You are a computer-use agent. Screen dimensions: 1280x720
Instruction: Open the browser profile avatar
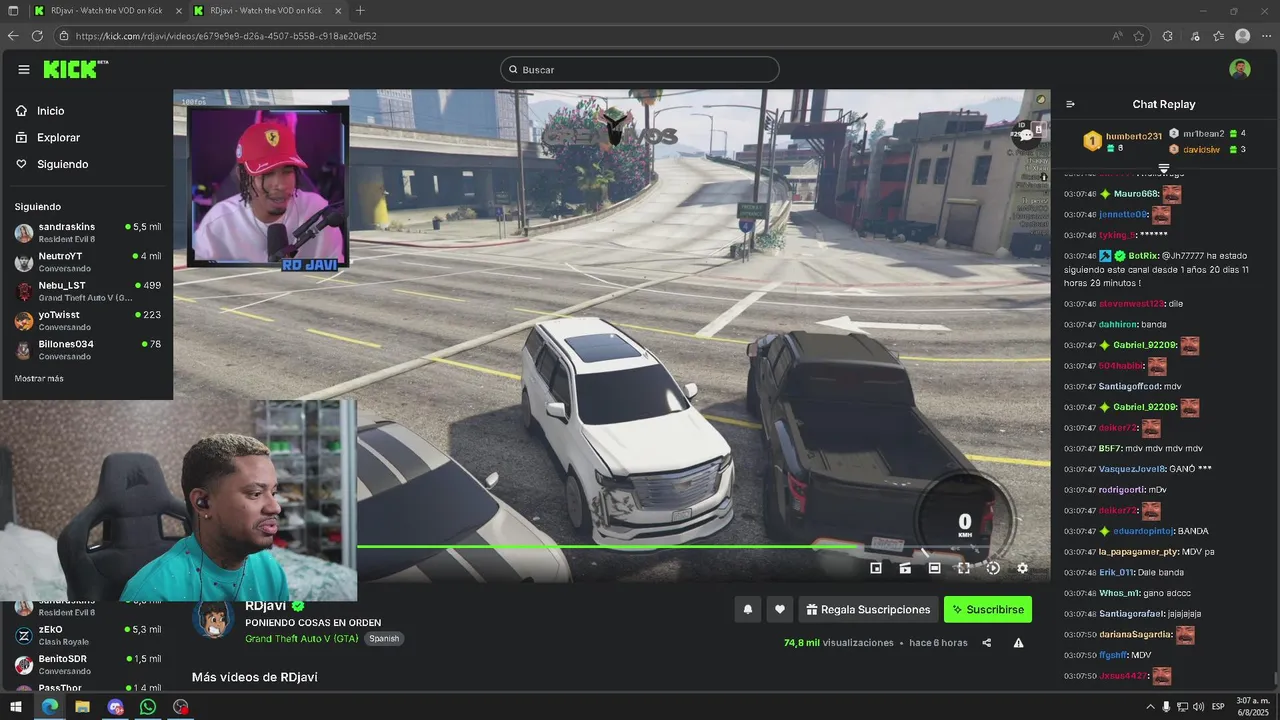[x=1243, y=35]
